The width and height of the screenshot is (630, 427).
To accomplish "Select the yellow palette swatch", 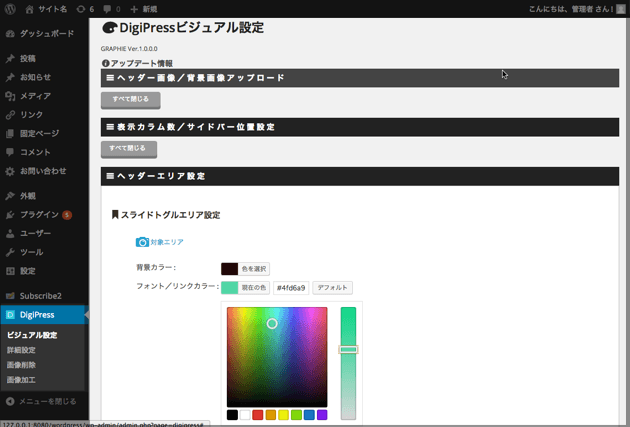I will (284, 415).
